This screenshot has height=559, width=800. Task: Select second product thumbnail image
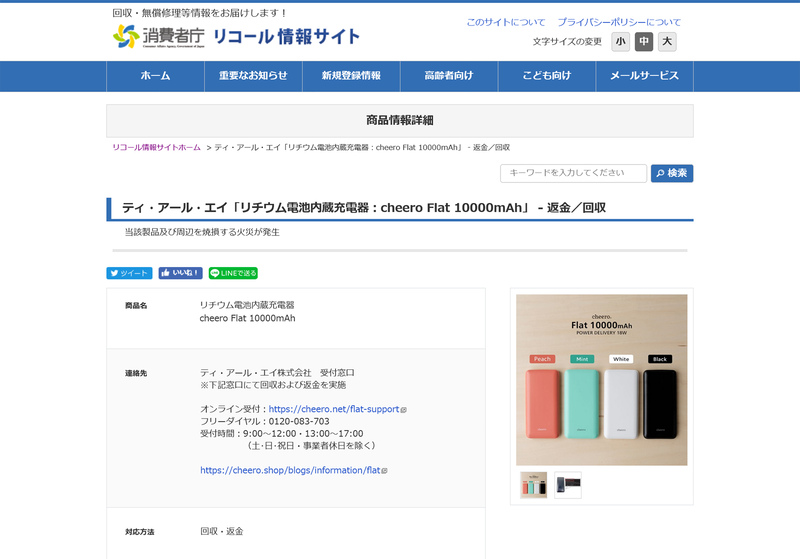(568, 485)
